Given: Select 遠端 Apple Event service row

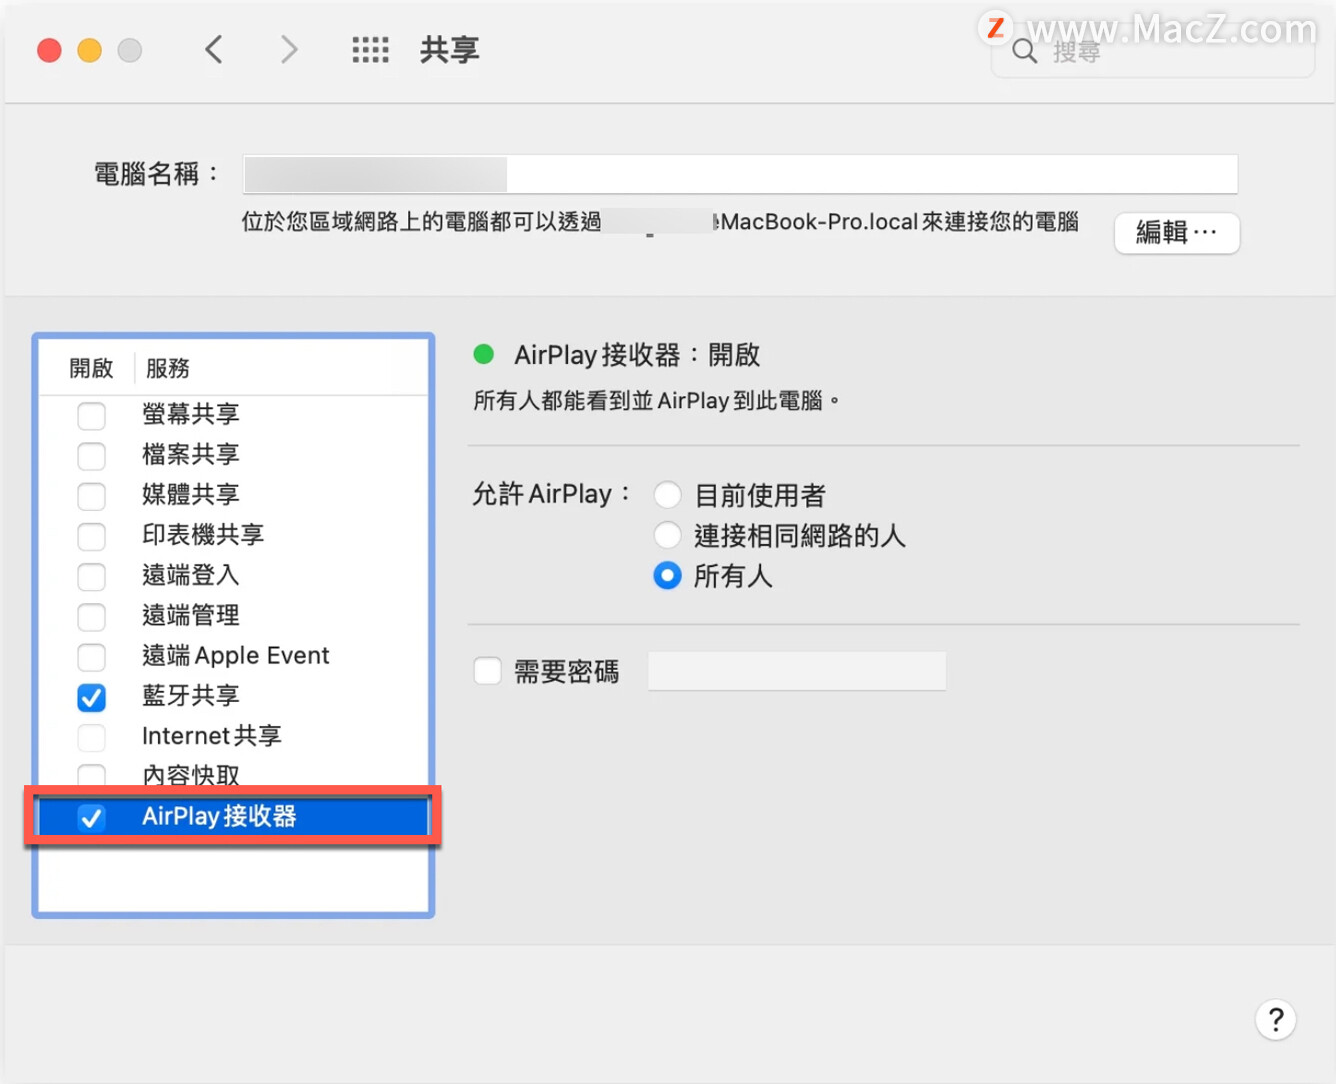Looking at the screenshot, I should (234, 655).
